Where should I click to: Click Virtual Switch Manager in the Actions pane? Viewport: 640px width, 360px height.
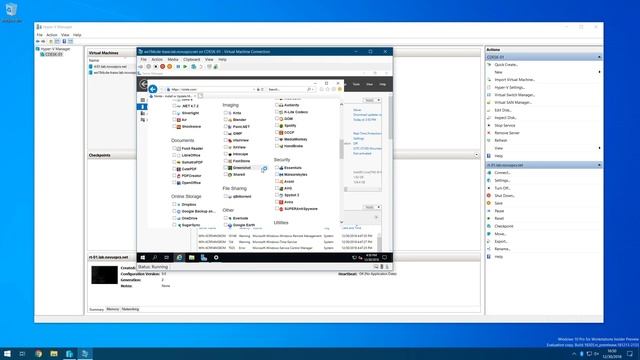pos(514,95)
